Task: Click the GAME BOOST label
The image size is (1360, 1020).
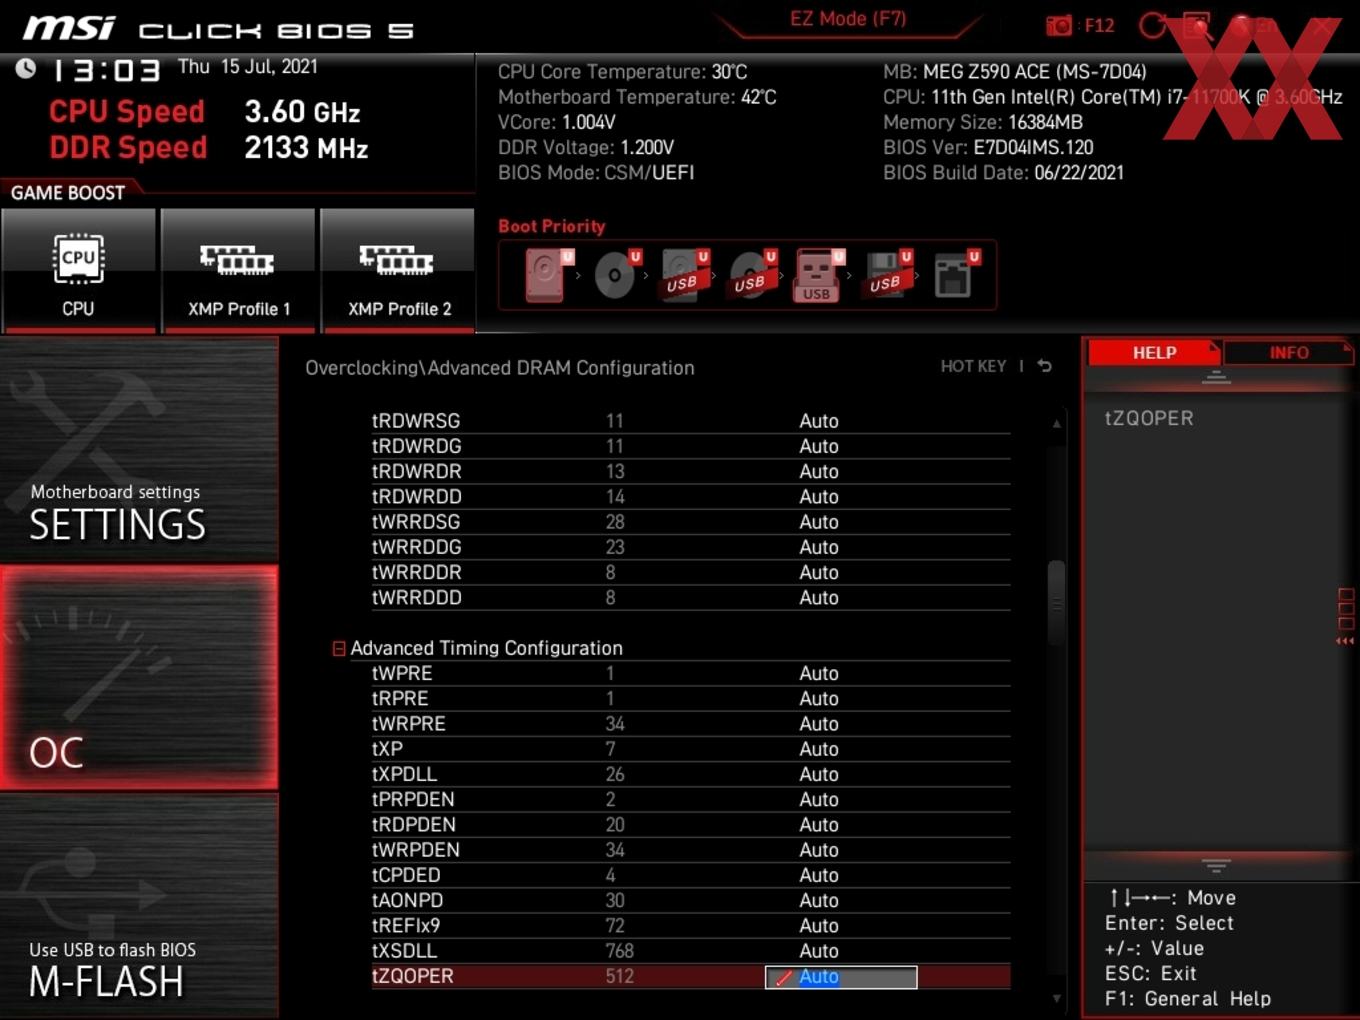Action: tap(68, 193)
